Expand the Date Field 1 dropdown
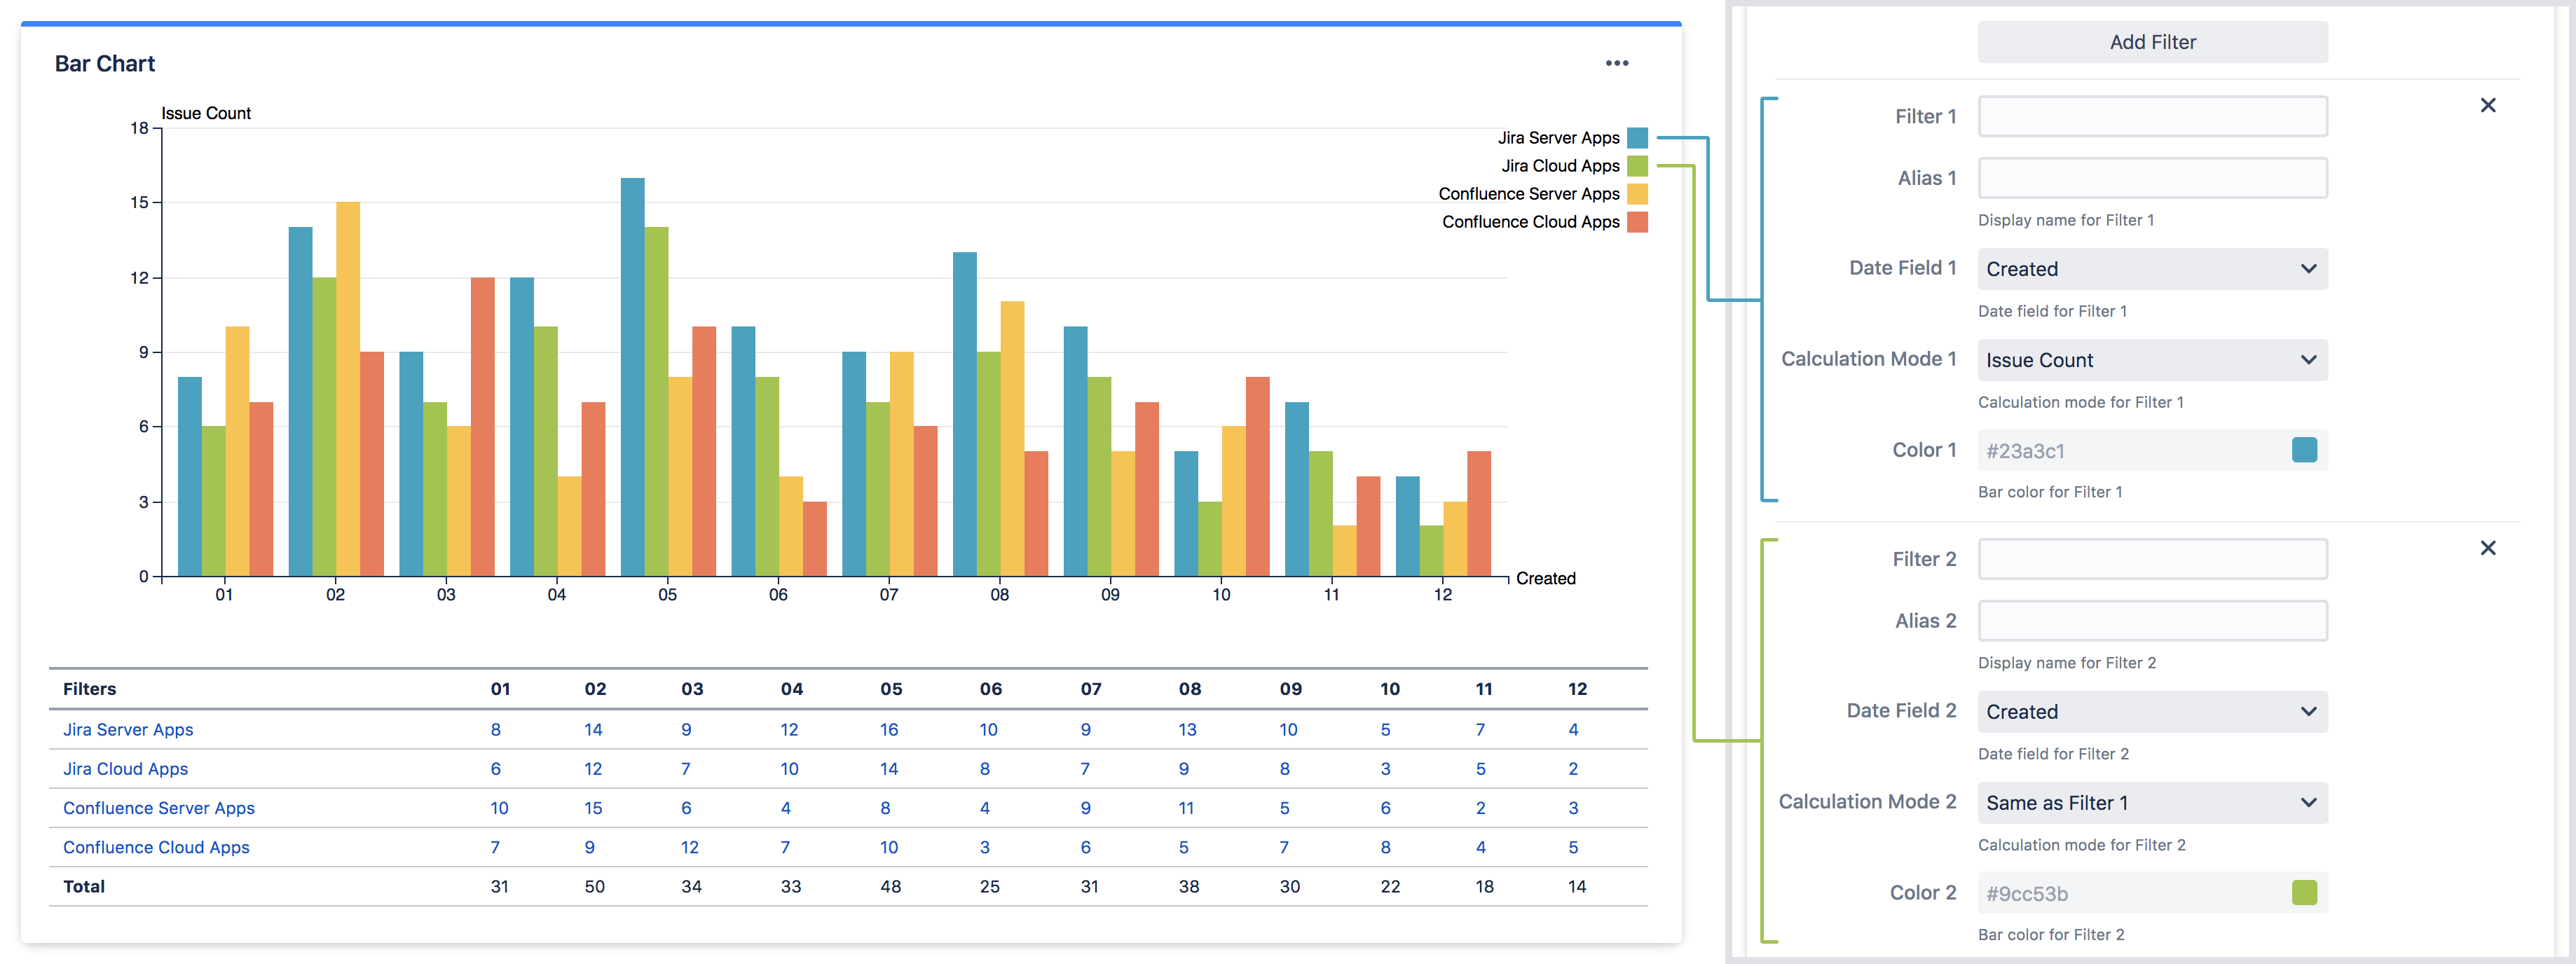Viewport: 2576px width, 964px height. (2152, 269)
